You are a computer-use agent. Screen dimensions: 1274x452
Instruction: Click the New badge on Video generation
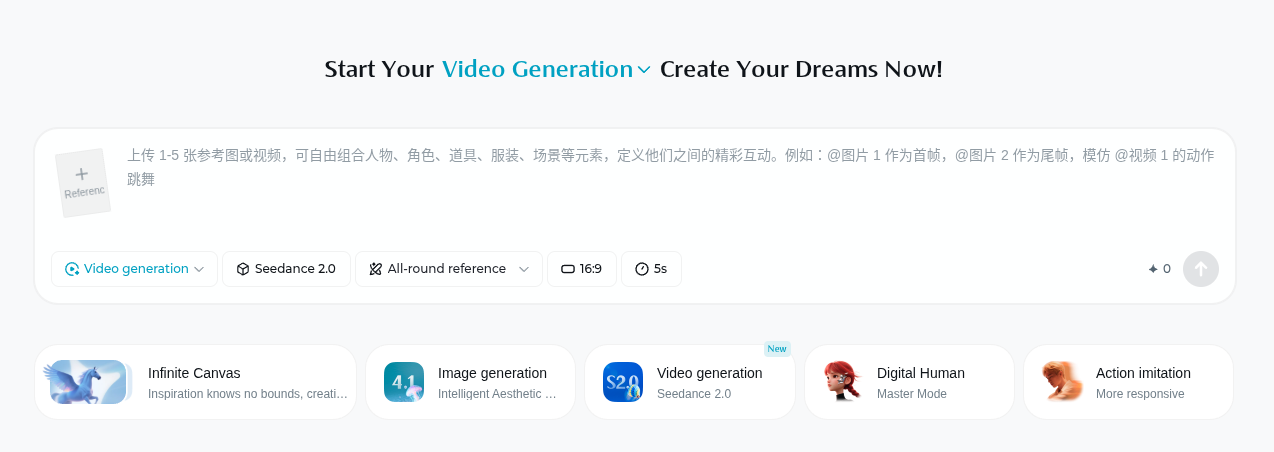(777, 349)
